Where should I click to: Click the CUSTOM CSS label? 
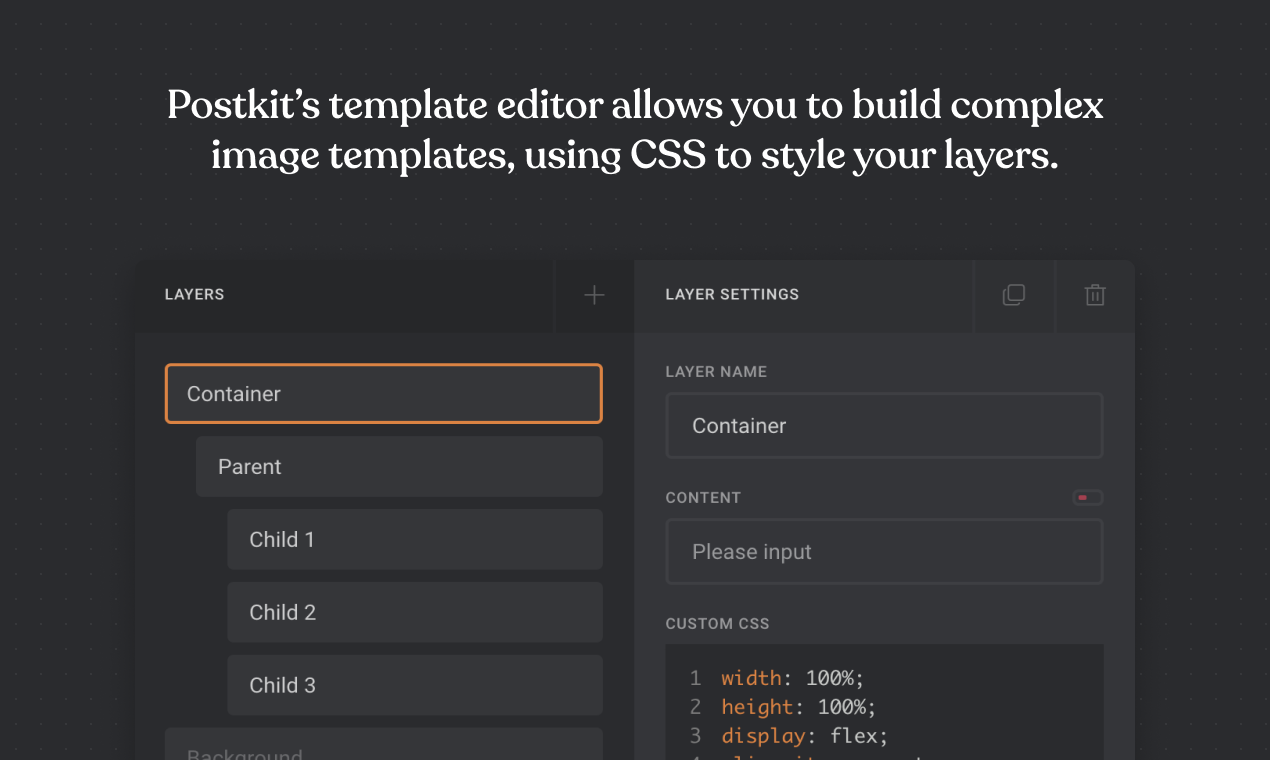717,624
